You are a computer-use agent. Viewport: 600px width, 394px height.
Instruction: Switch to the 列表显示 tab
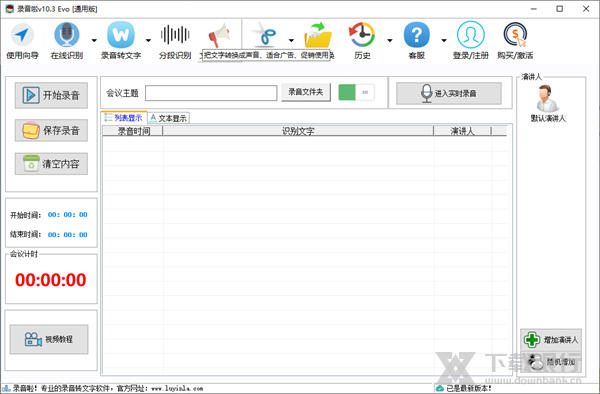[124, 118]
